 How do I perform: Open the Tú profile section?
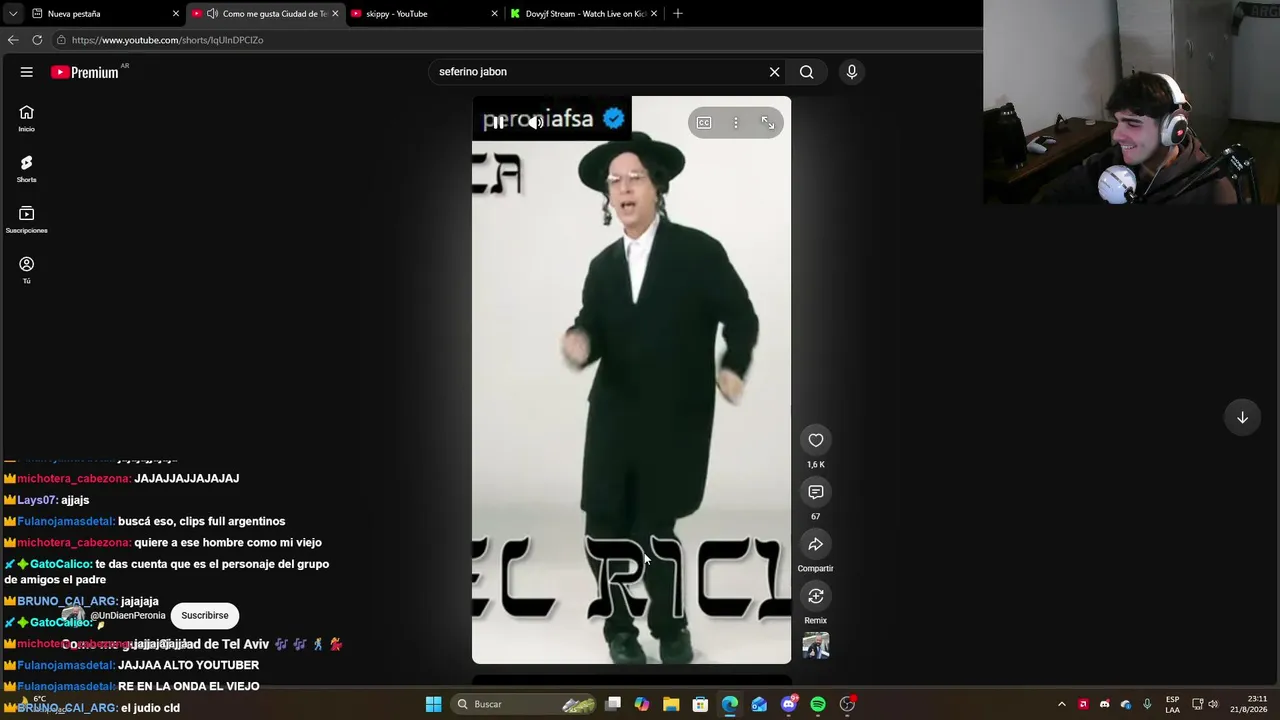click(26, 270)
